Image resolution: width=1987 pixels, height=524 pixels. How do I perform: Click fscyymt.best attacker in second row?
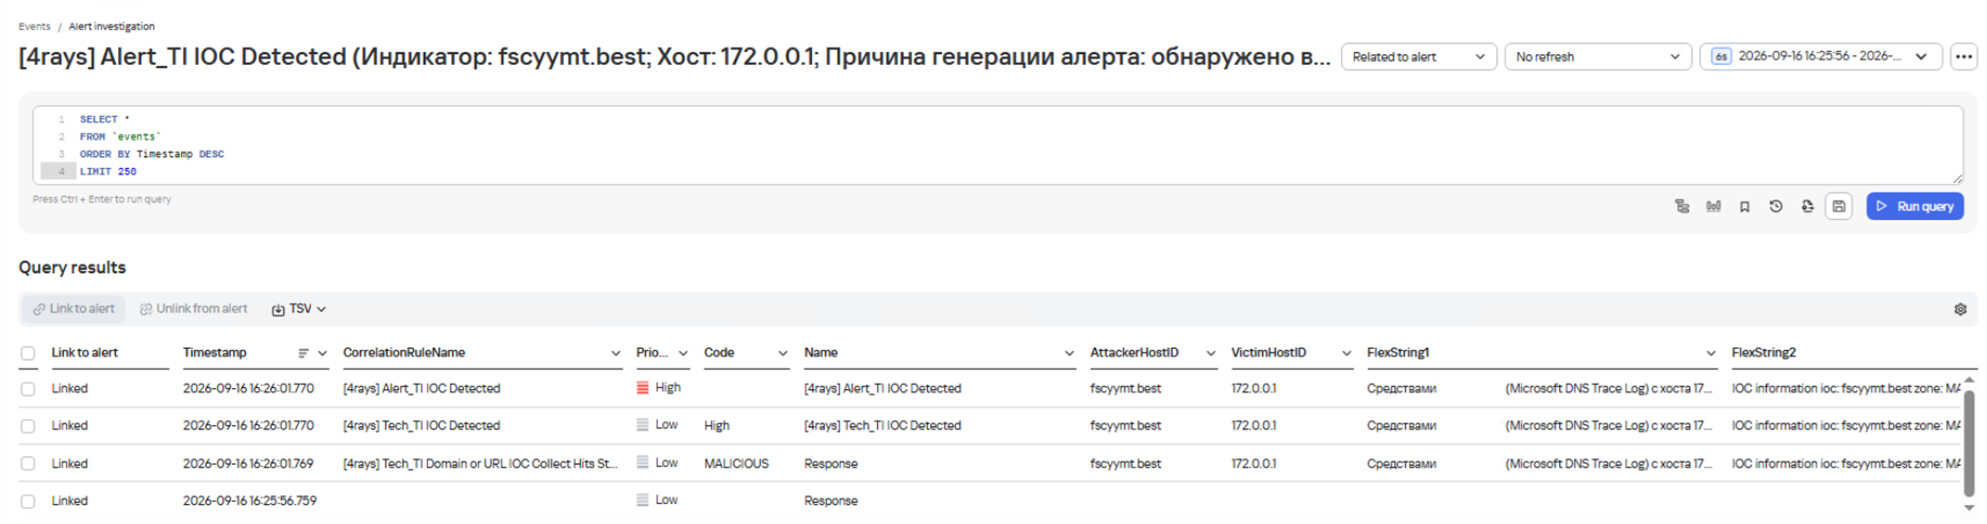[x=1125, y=426]
